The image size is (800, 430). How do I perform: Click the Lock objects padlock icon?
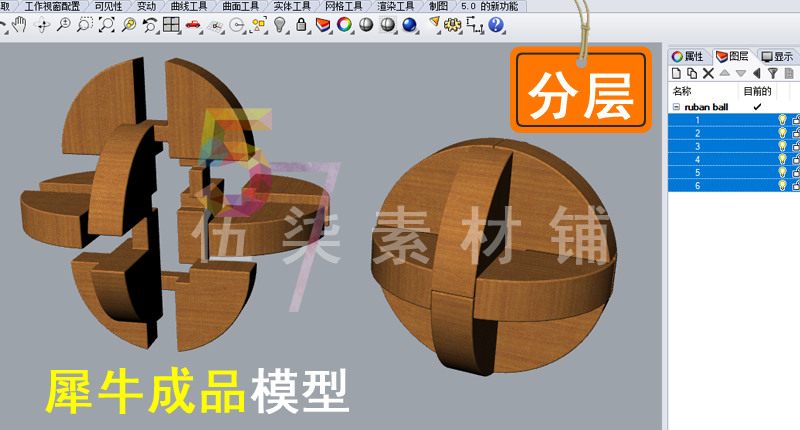(x=302, y=24)
